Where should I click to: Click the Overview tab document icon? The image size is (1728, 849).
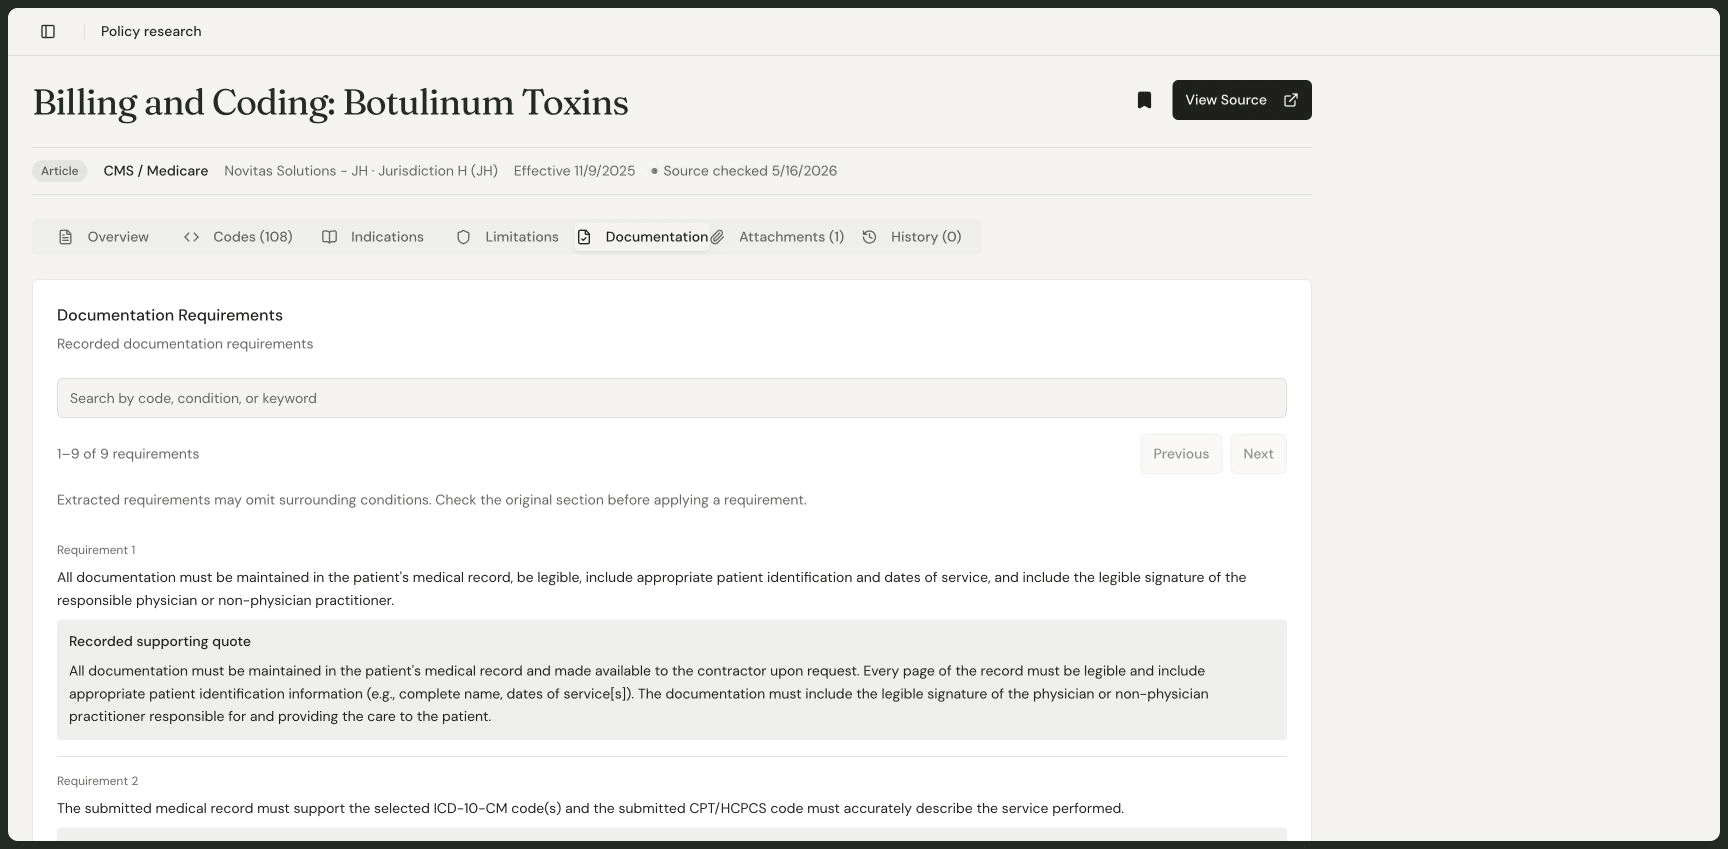(65, 237)
